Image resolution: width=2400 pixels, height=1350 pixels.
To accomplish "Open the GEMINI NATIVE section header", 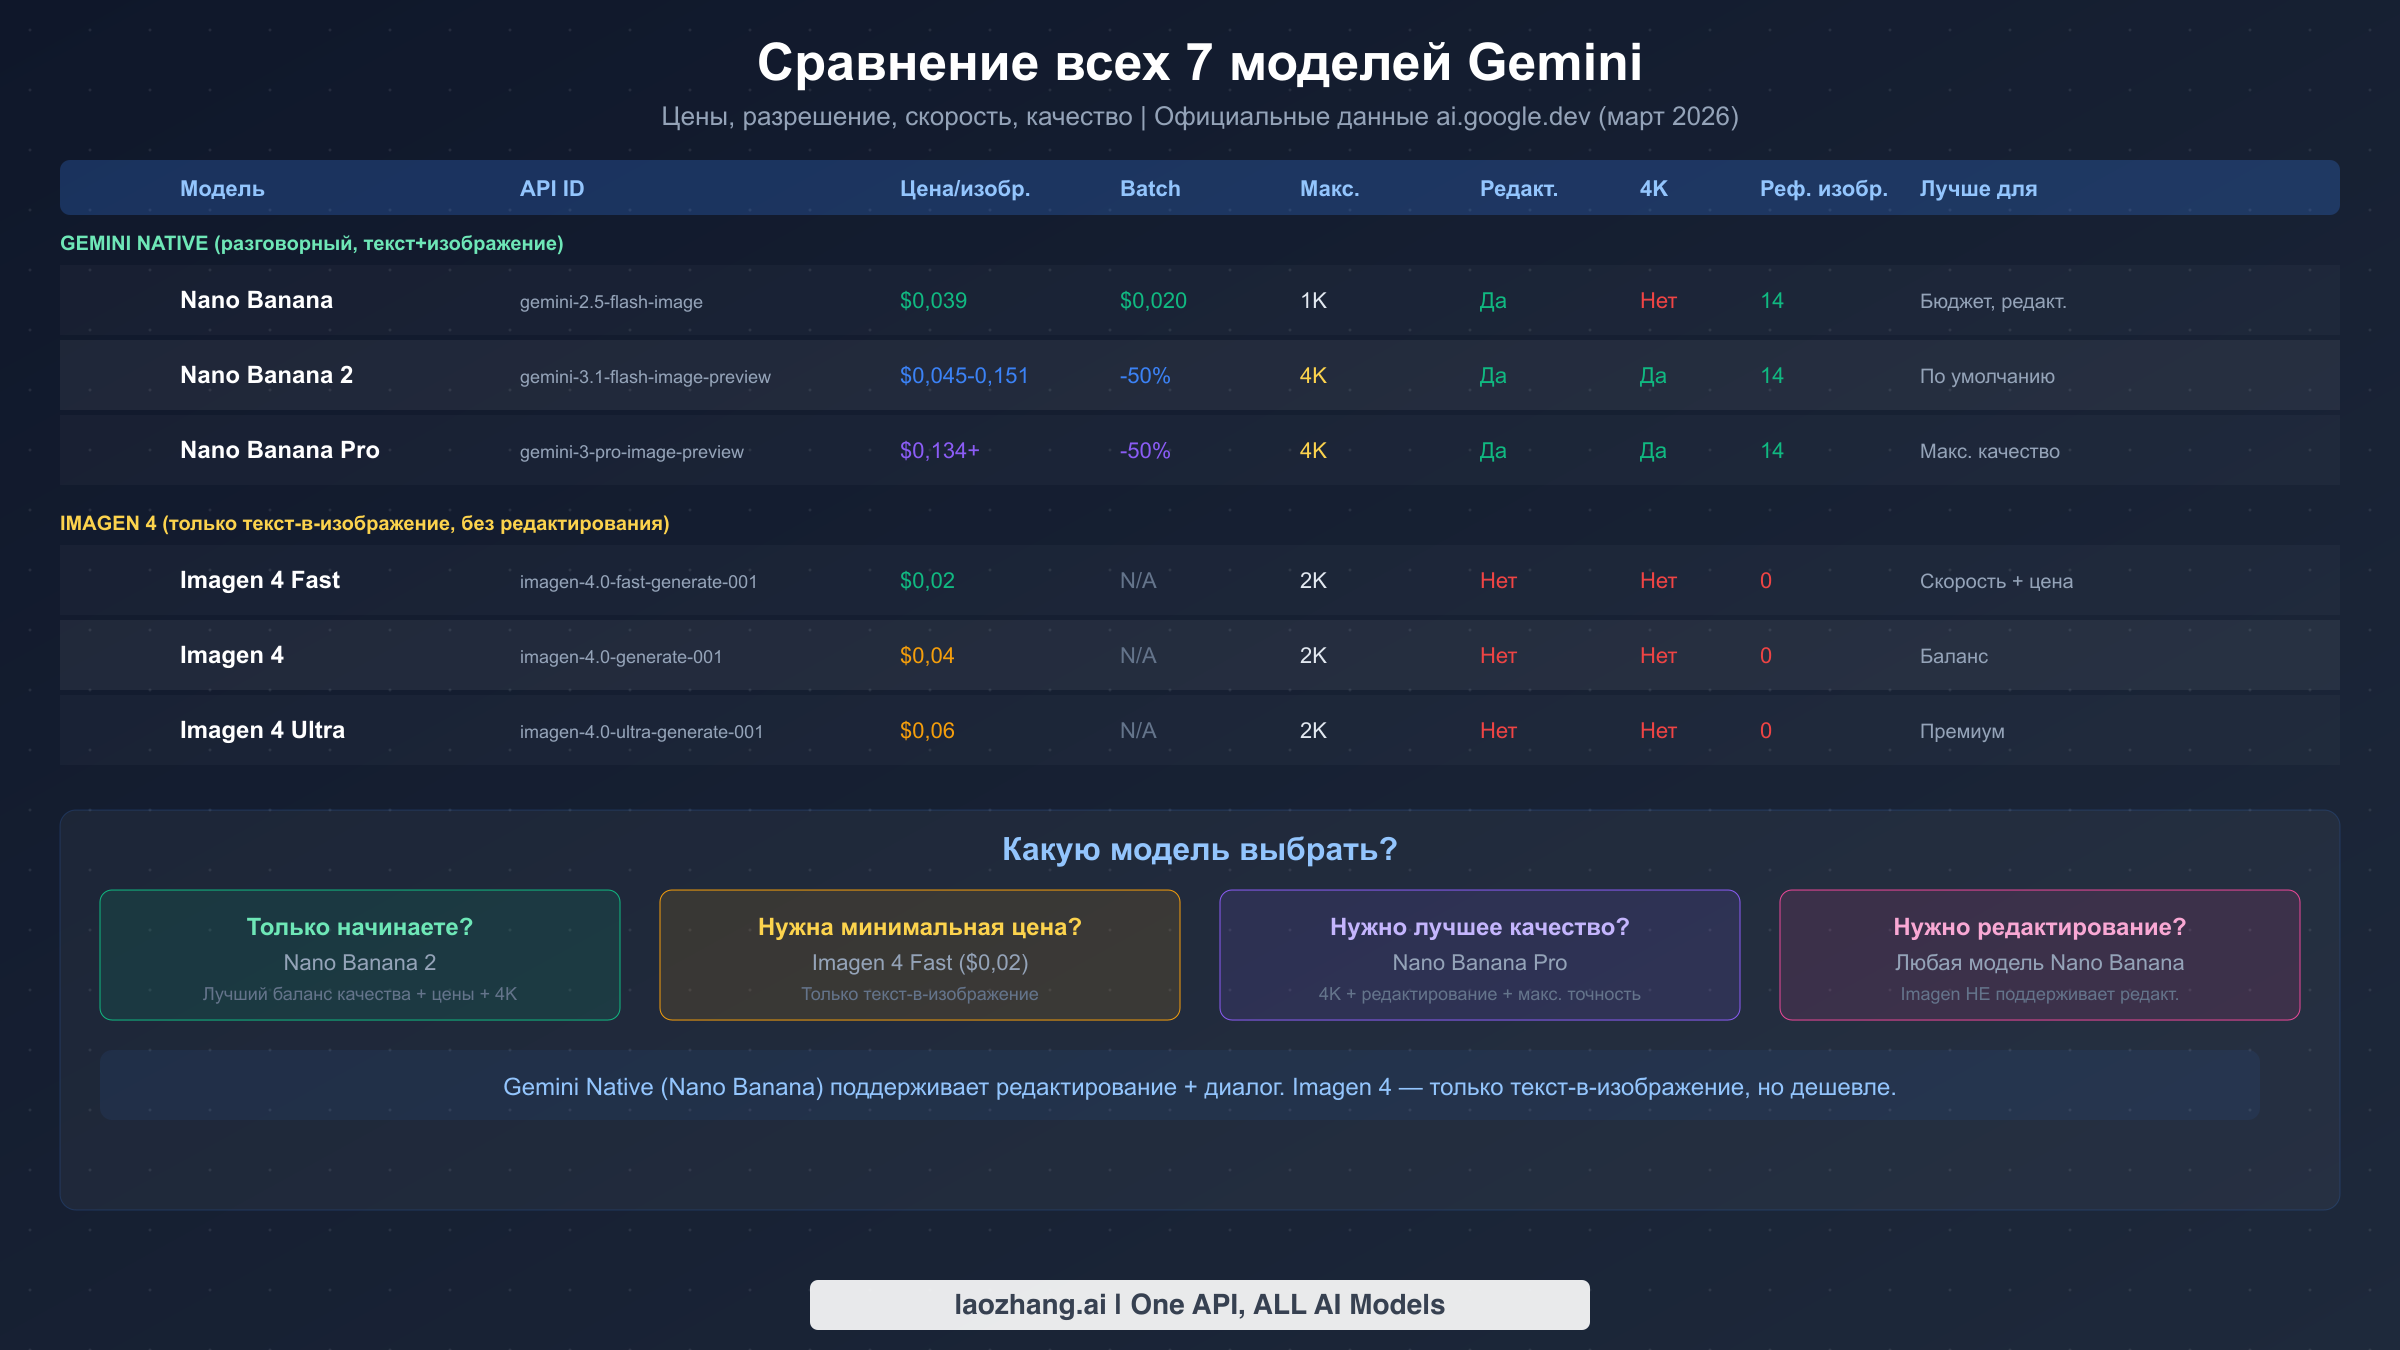I will click(x=312, y=242).
